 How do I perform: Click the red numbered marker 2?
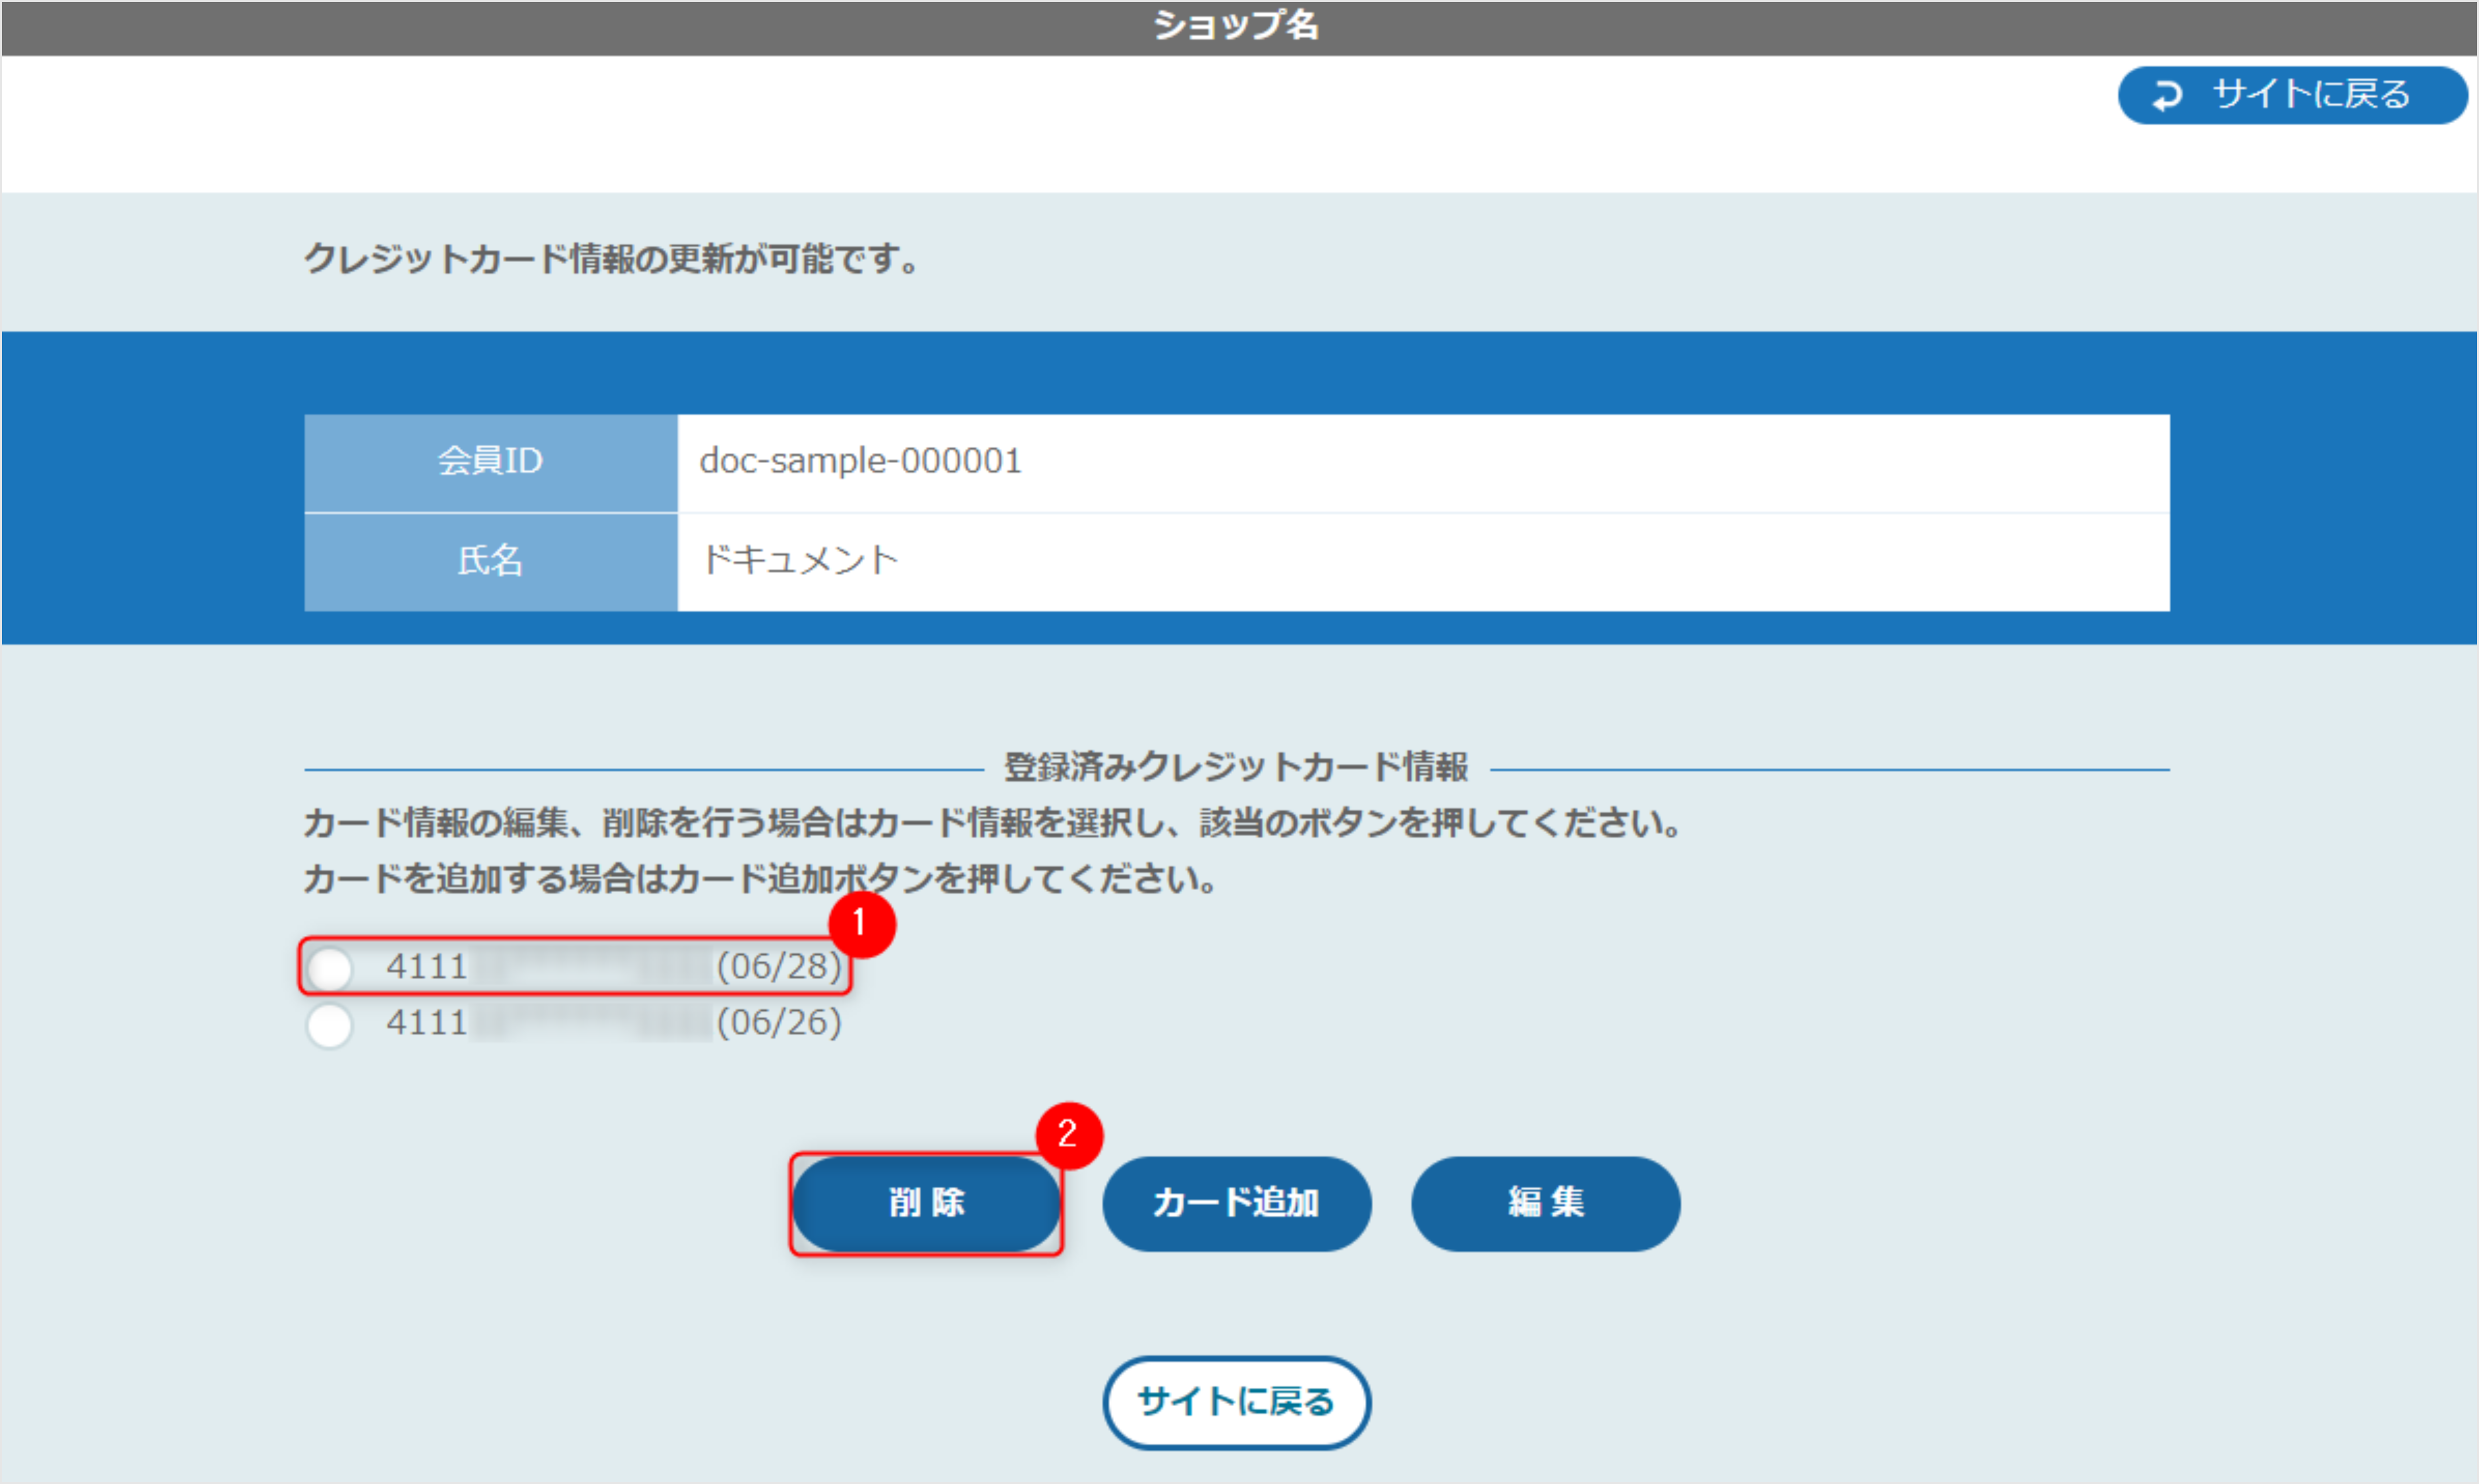[1068, 1134]
